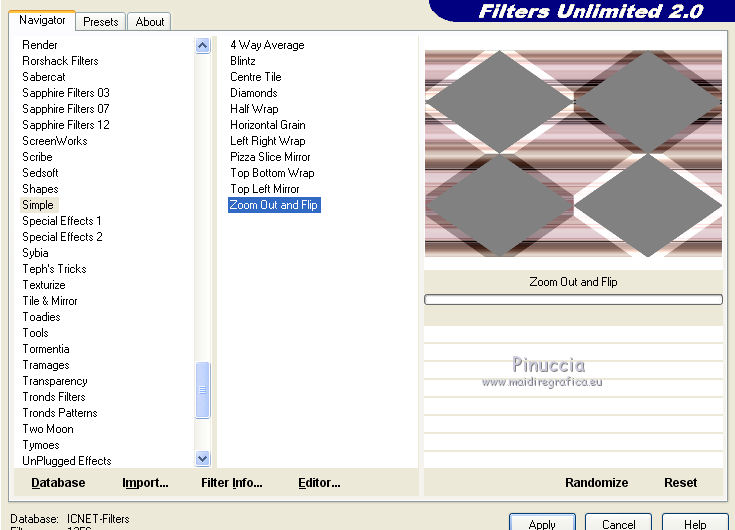Select the Texturize category
The width and height of the screenshot is (735, 530).
tap(44, 285)
